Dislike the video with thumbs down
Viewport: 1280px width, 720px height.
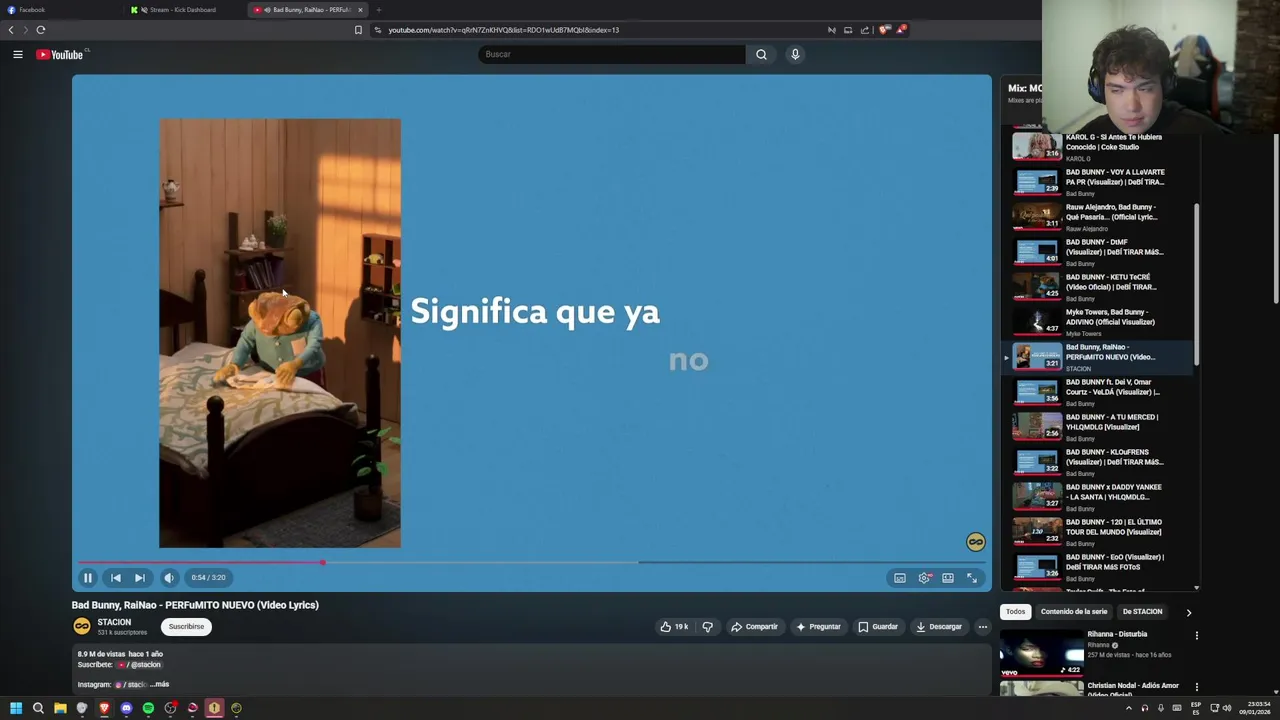[707, 627]
